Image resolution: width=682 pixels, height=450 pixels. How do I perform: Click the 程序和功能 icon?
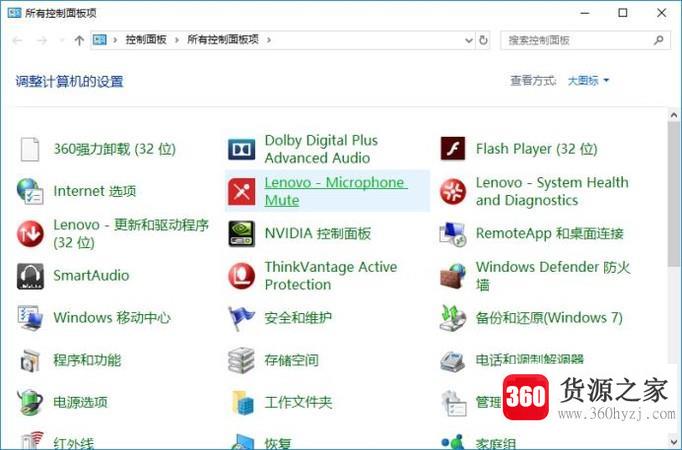[30, 360]
